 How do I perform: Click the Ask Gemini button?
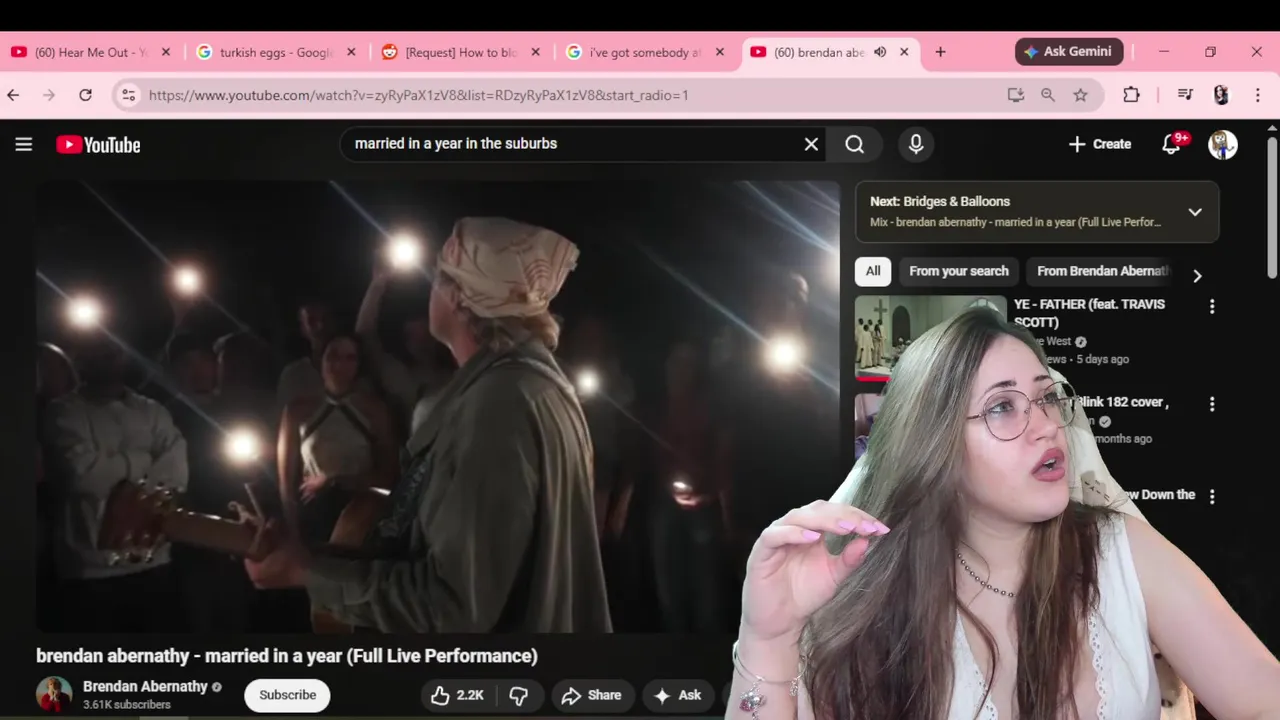(x=1069, y=52)
